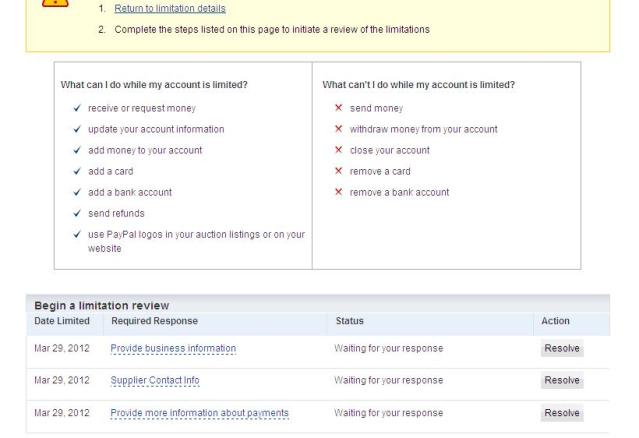Resolve the Supplier Contact Info limitation
The image size is (639, 438).
tap(562, 380)
